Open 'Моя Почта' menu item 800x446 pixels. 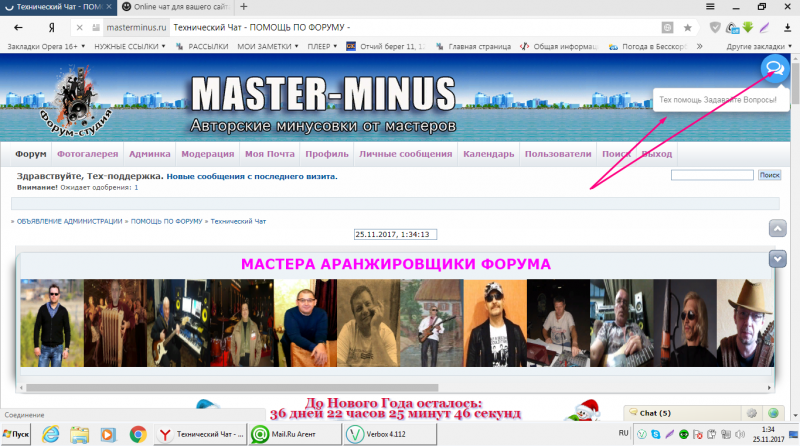tap(269, 154)
